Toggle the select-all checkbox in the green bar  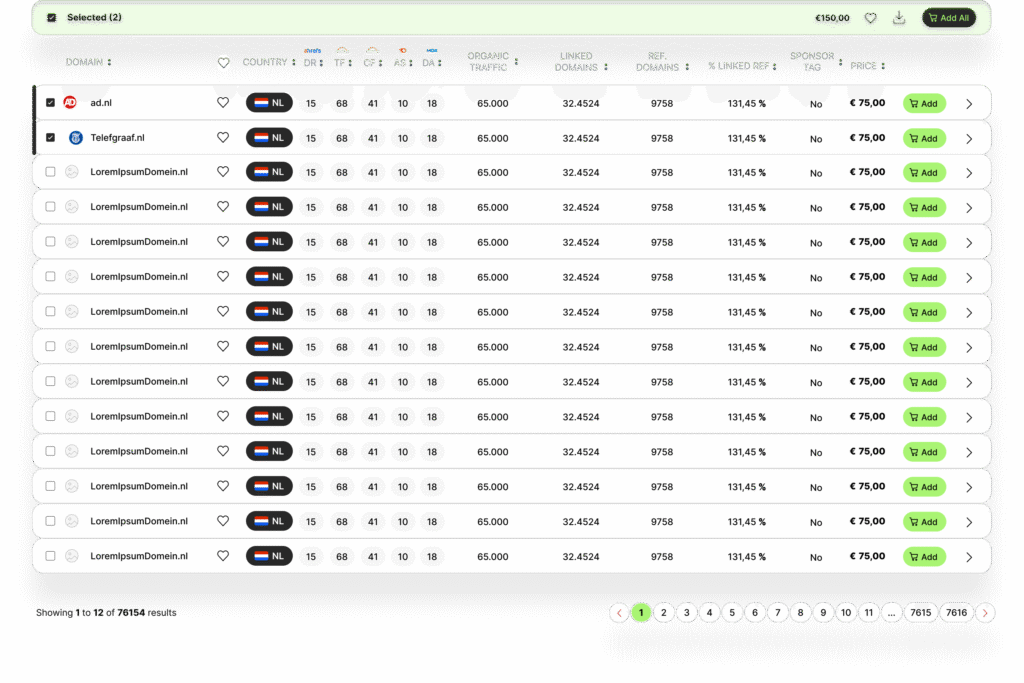[52, 18]
